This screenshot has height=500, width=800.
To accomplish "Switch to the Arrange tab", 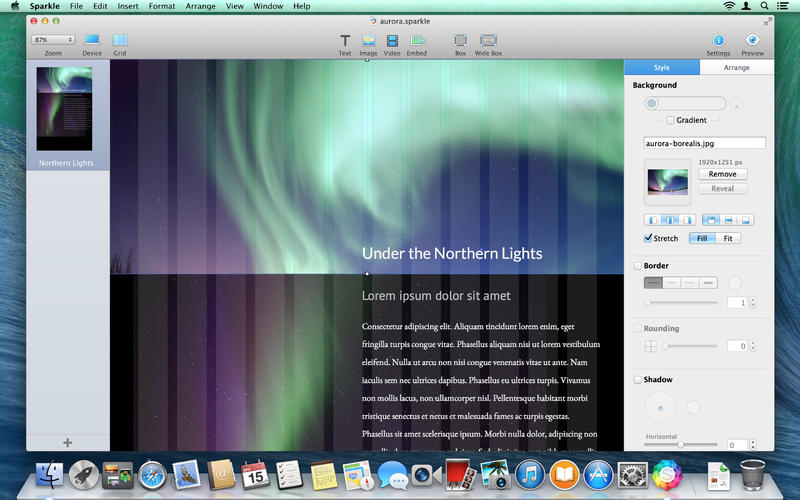I will pos(736,68).
